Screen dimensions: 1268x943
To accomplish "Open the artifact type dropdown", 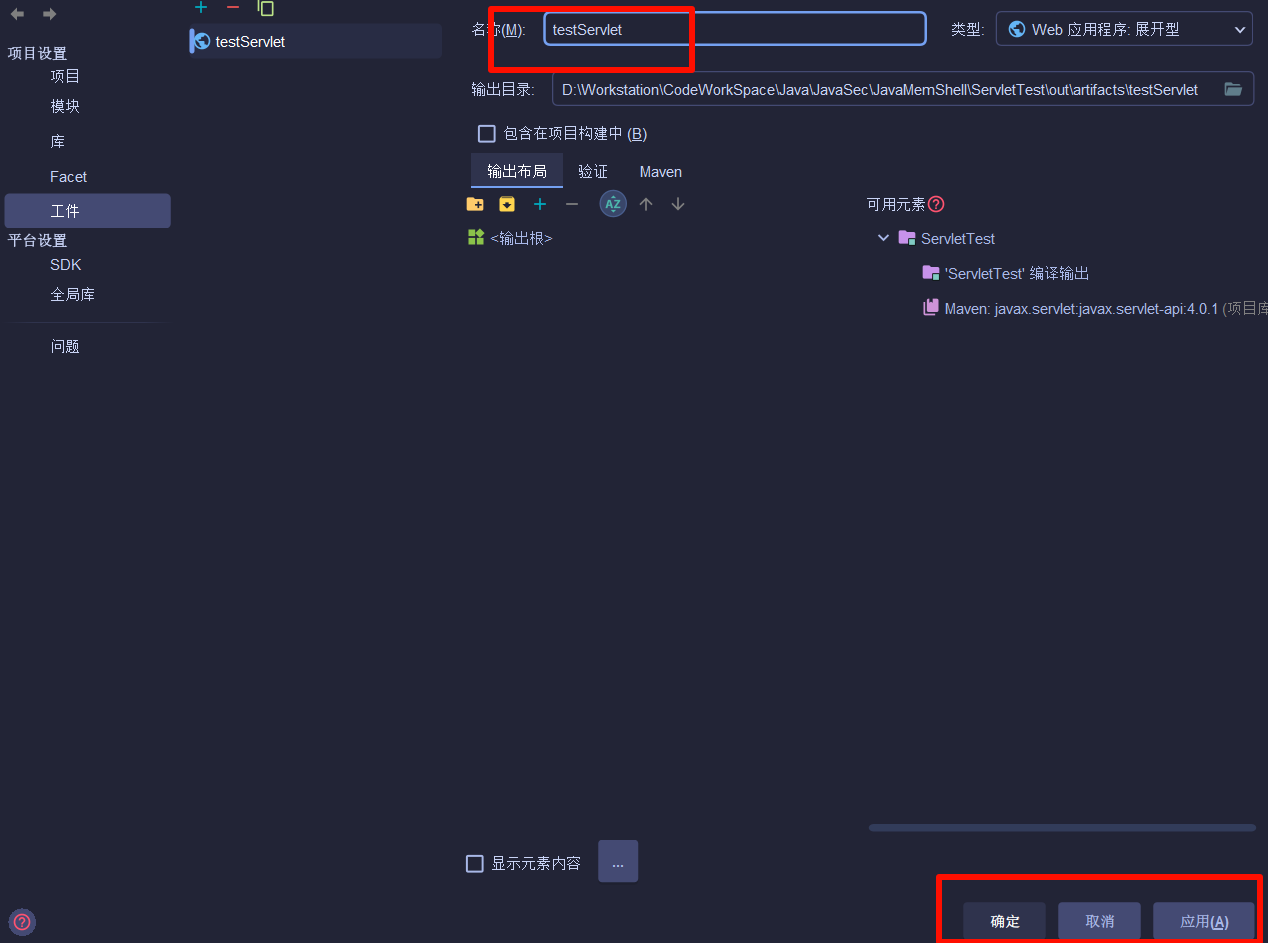I will pos(1124,29).
